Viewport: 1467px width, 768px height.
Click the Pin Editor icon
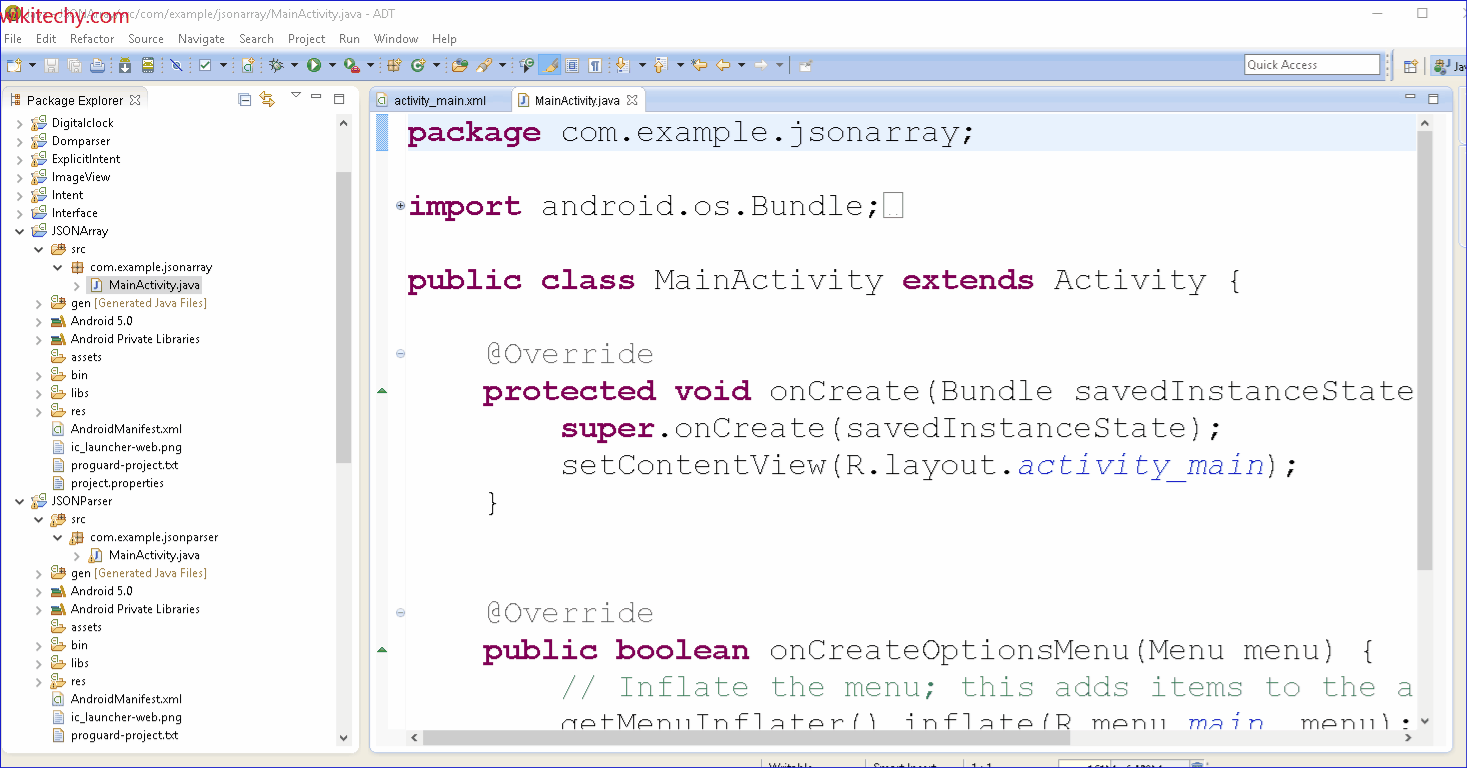[x=805, y=65]
